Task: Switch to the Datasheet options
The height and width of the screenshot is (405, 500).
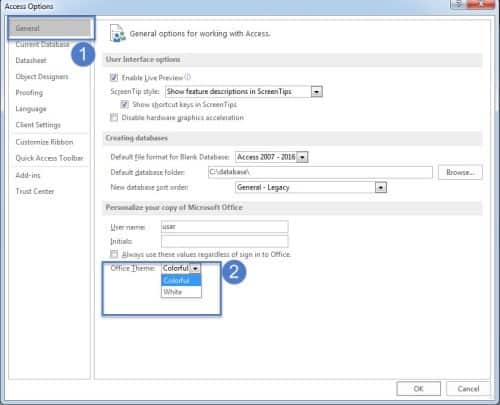Action: [31, 60]
